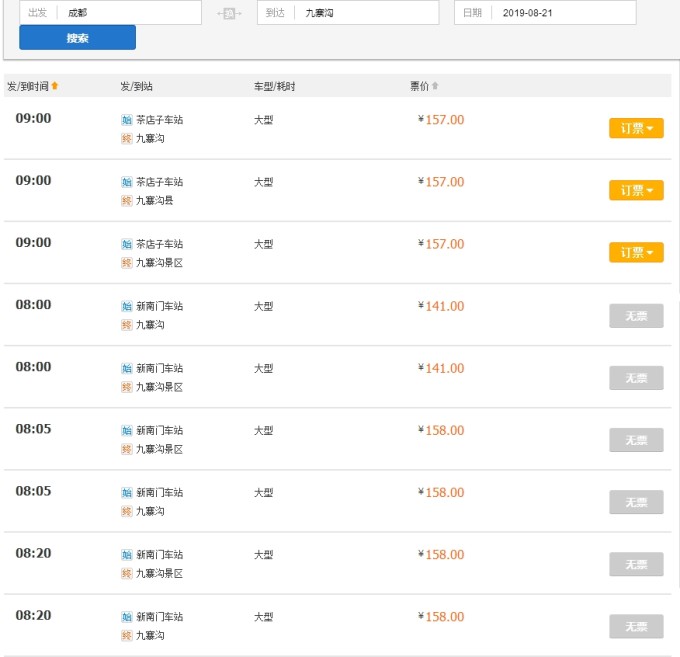
Task: Swap departure and arrival cities icon
Action: point(229,13)
